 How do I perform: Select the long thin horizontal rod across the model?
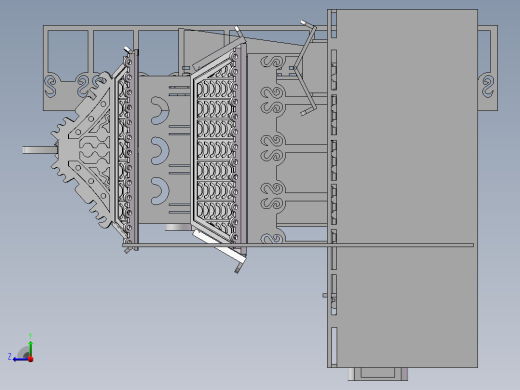pos(298,245)
